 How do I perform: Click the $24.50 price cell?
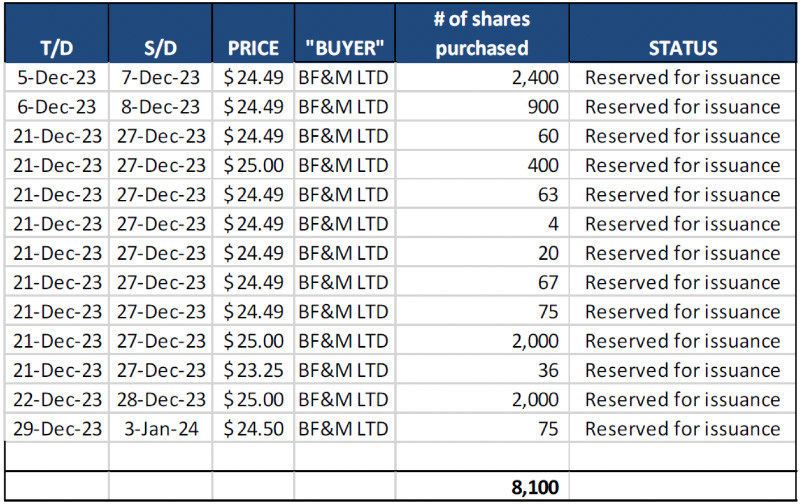click(x=254, y=430)
